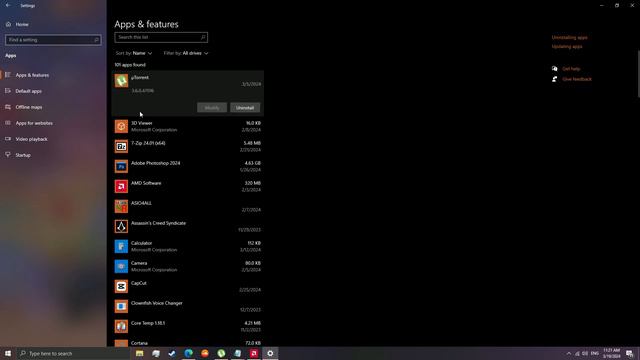
Task: Select the CapCut entry name
Action: (139, 283)
